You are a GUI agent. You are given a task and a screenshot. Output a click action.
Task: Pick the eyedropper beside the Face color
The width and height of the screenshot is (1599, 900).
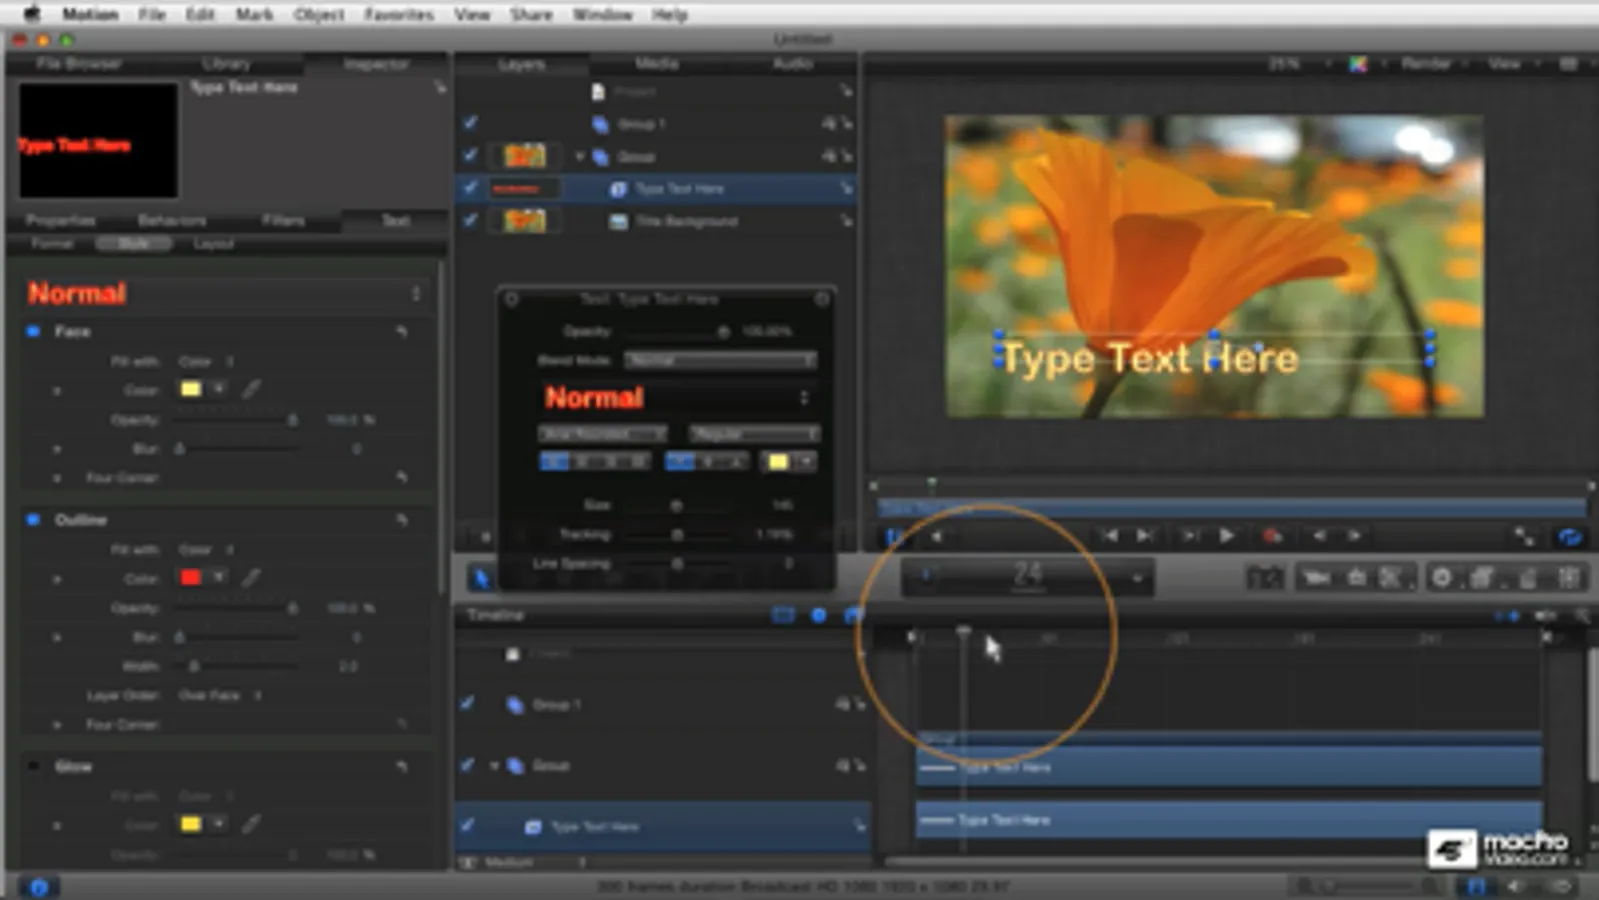(251, 389)
